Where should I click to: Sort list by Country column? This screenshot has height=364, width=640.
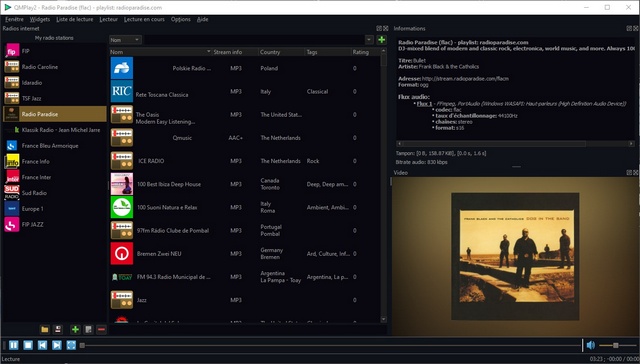282,52
